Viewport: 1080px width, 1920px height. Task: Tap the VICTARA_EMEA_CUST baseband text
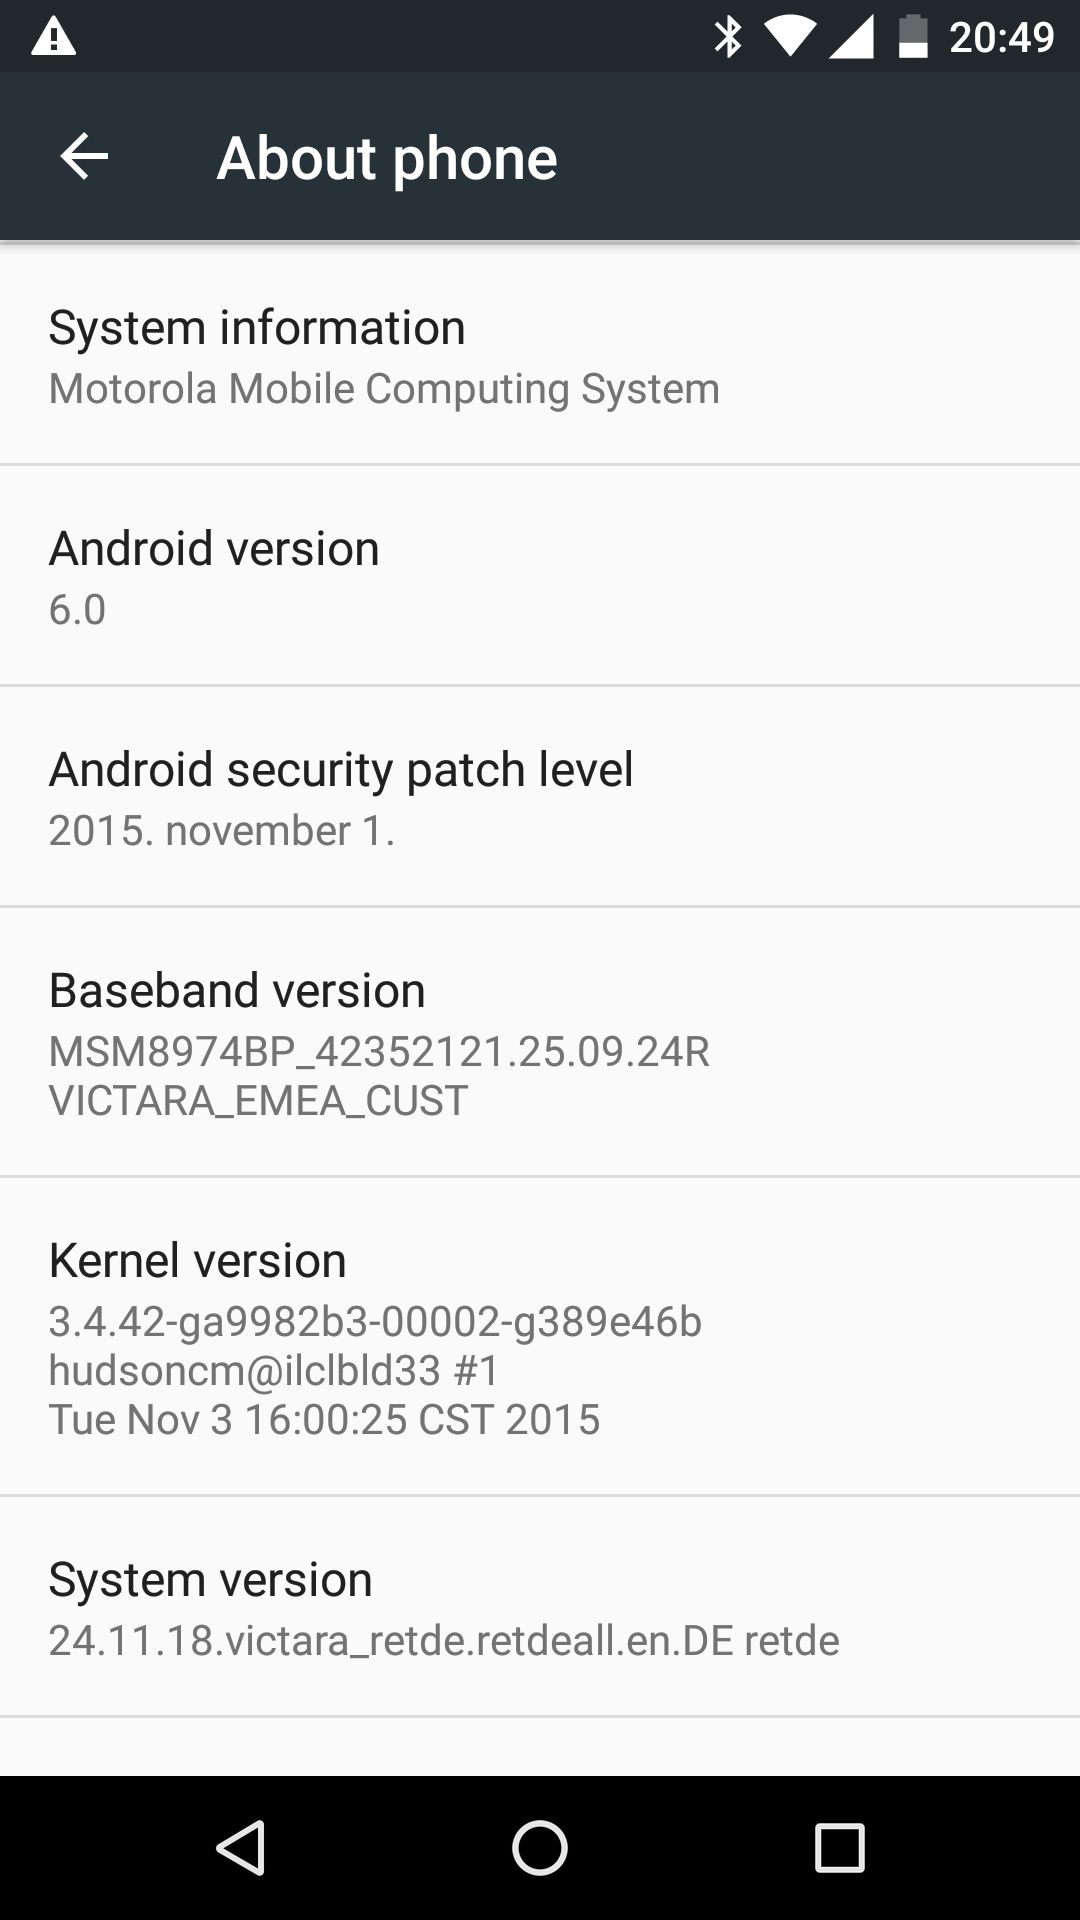258,1100
